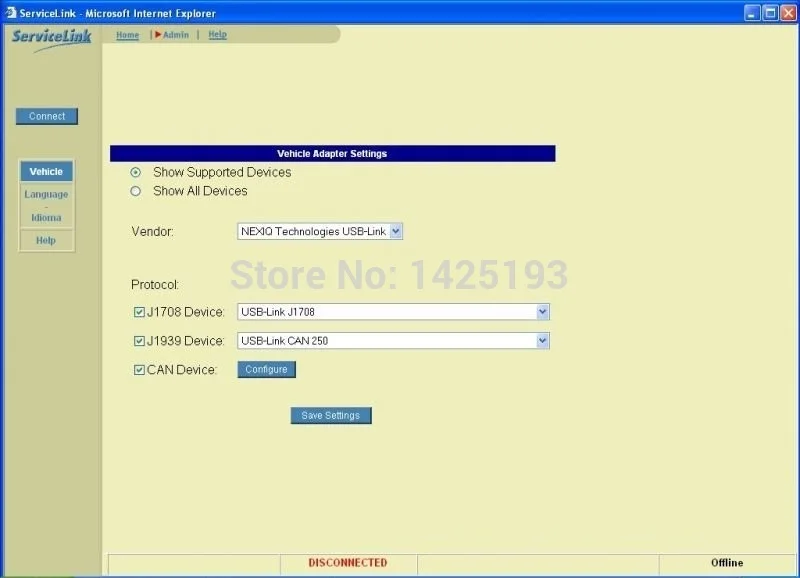Toggle the J1939 Device checkbox
The height and width of the screenshot is (578, 800).
139,341
